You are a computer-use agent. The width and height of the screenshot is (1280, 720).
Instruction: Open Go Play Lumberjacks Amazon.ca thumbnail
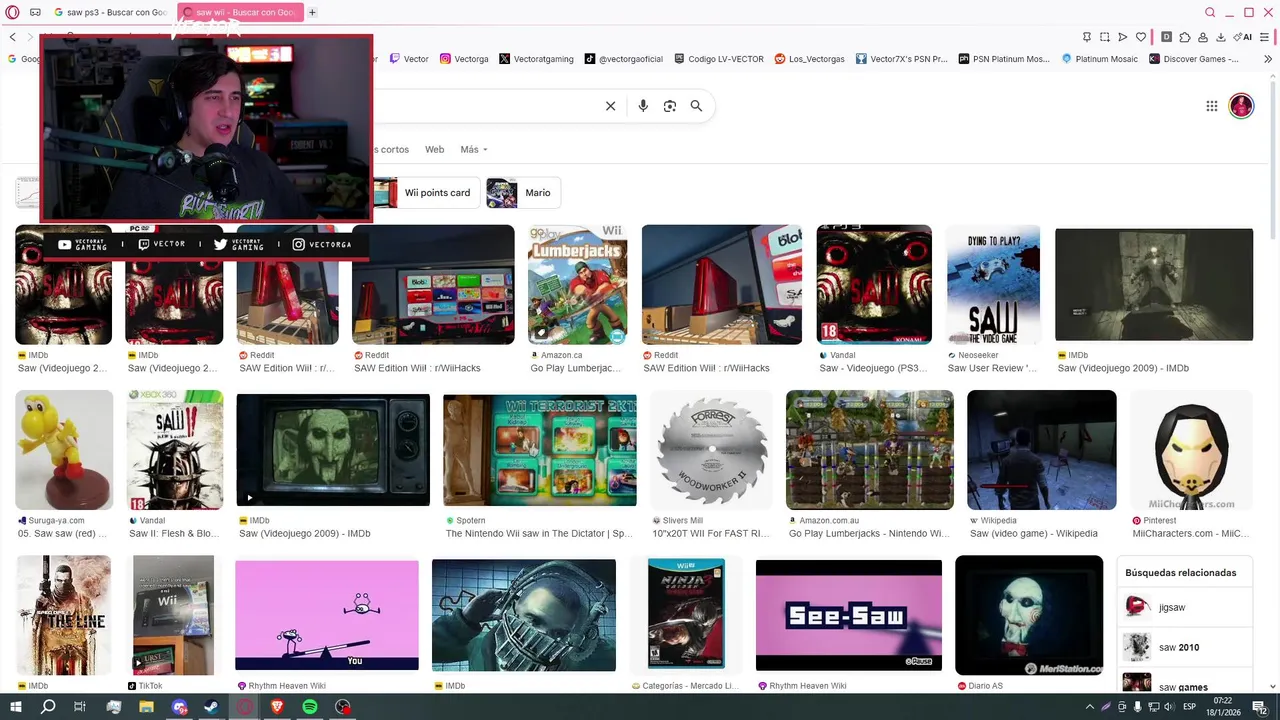coord(577,285)
